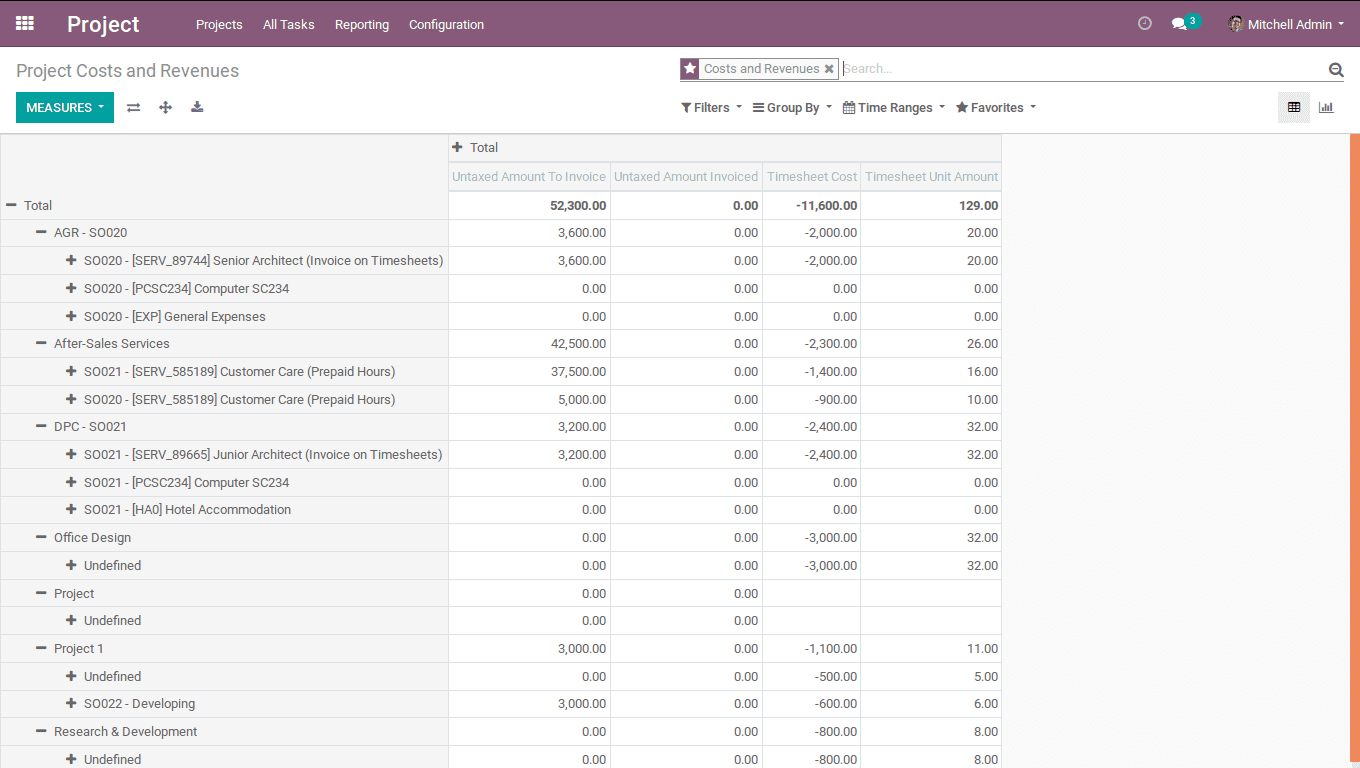This screenshot has height=768, width=1360.
Task: Open Mitchell Admin user menu
Action: 1286,24
